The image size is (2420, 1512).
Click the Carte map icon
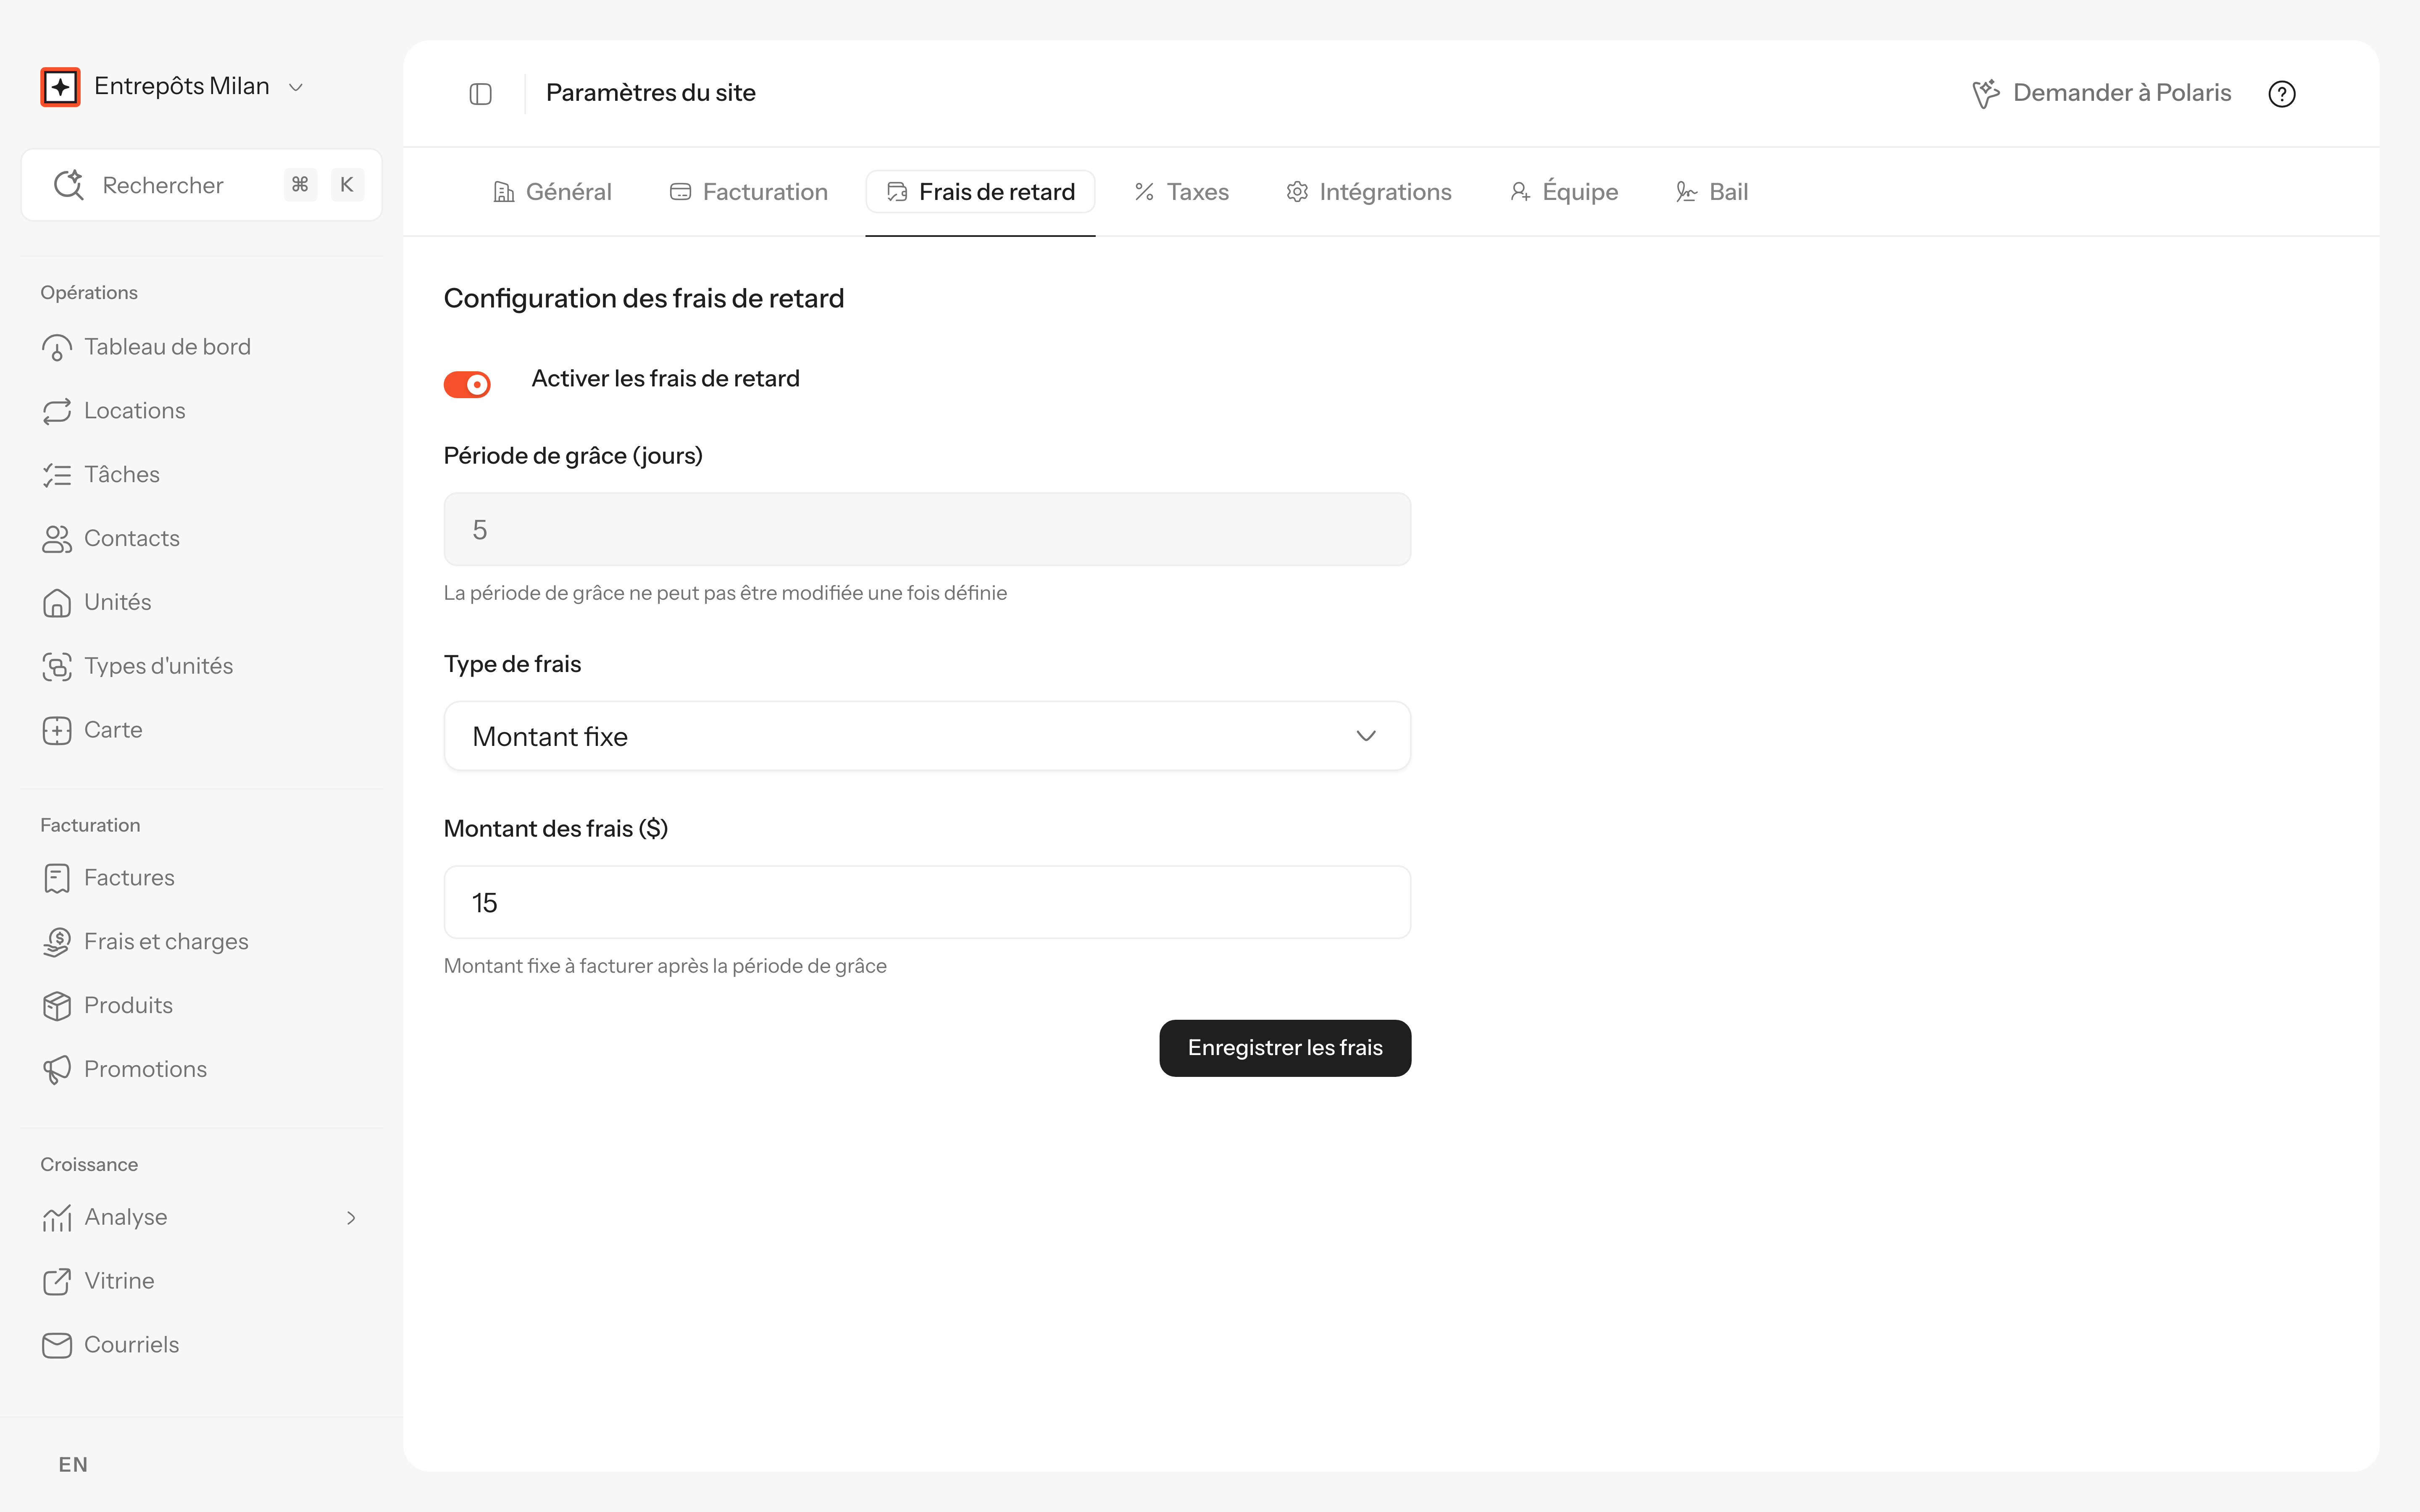click(57, 731)
